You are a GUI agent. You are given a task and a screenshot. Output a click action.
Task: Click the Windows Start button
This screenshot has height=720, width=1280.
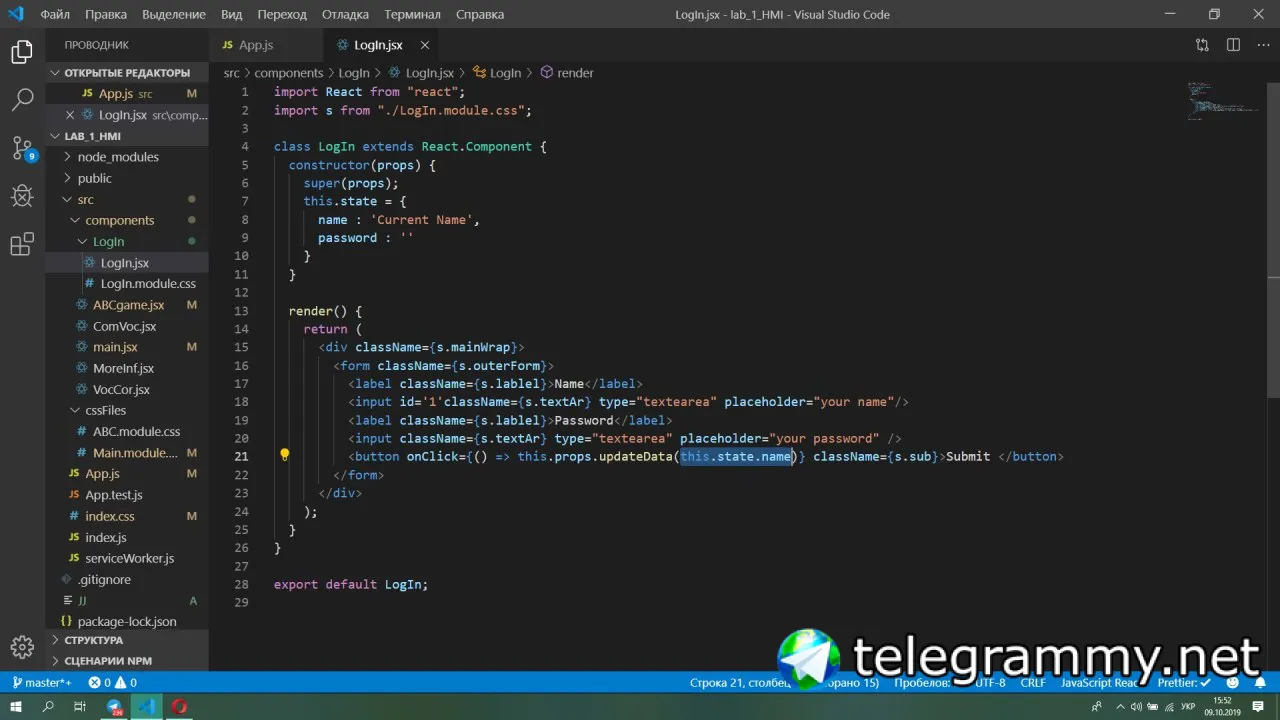click(17, 707)
